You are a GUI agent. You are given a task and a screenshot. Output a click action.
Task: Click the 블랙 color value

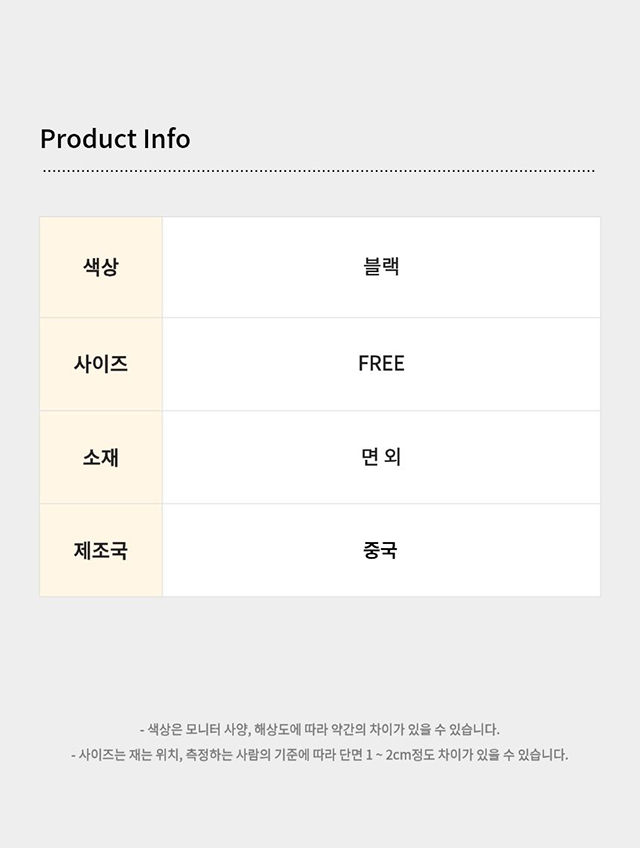tap(381, 267)
